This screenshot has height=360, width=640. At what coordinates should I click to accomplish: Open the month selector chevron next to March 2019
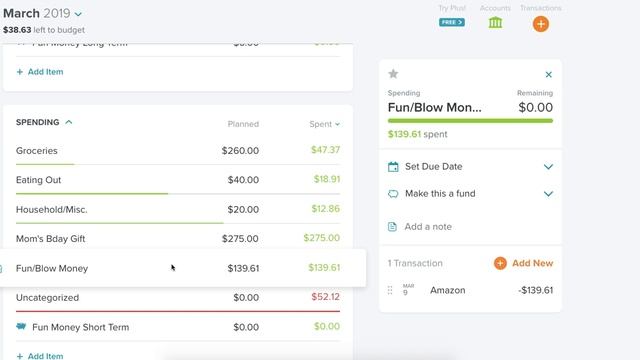[78, 14]
